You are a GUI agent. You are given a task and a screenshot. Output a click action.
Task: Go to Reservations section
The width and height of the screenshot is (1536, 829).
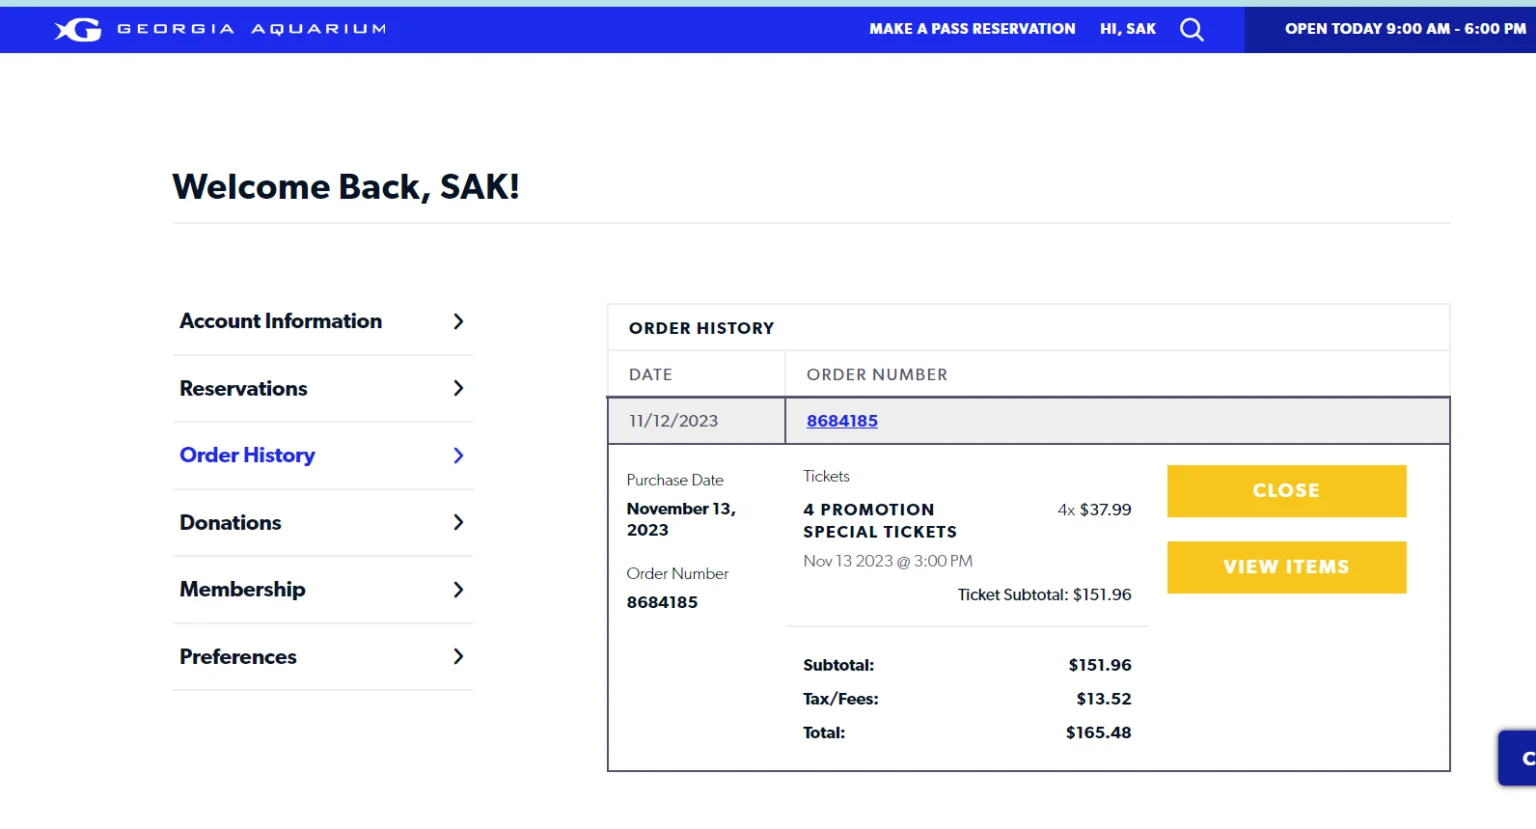point(243,388)
